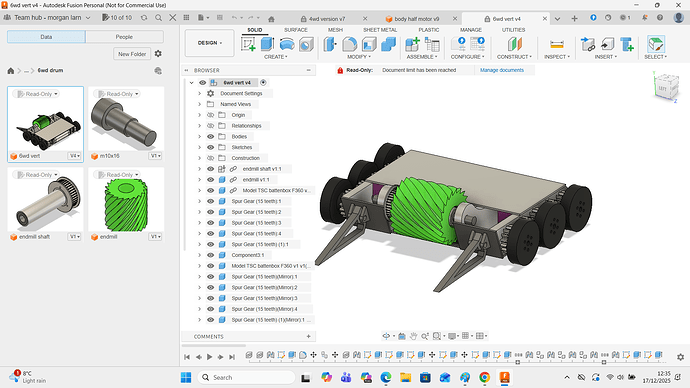Toggle visibility of Bodies folder
The image size is (690, 388).
point(210,136)
